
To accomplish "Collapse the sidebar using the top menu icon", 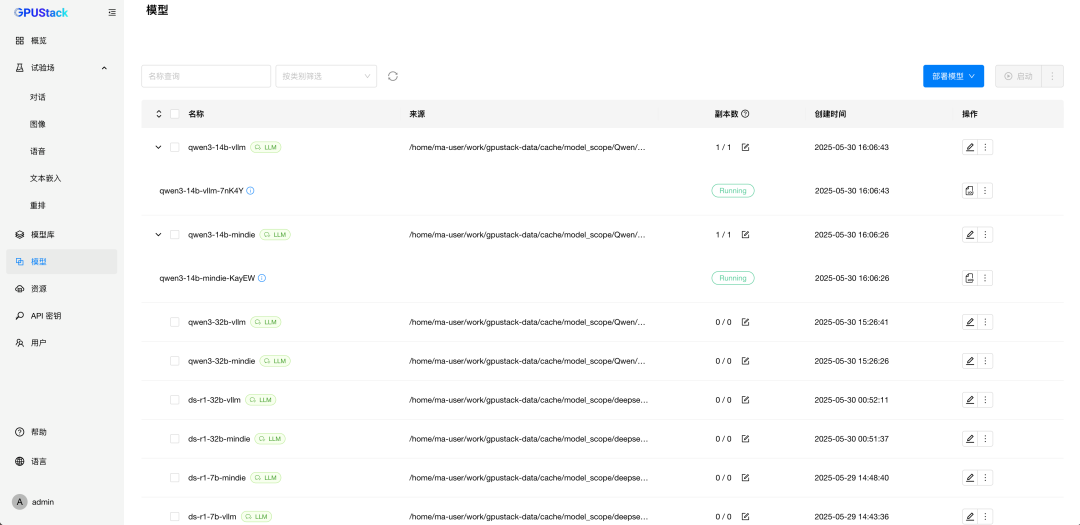I will (112, 13).
